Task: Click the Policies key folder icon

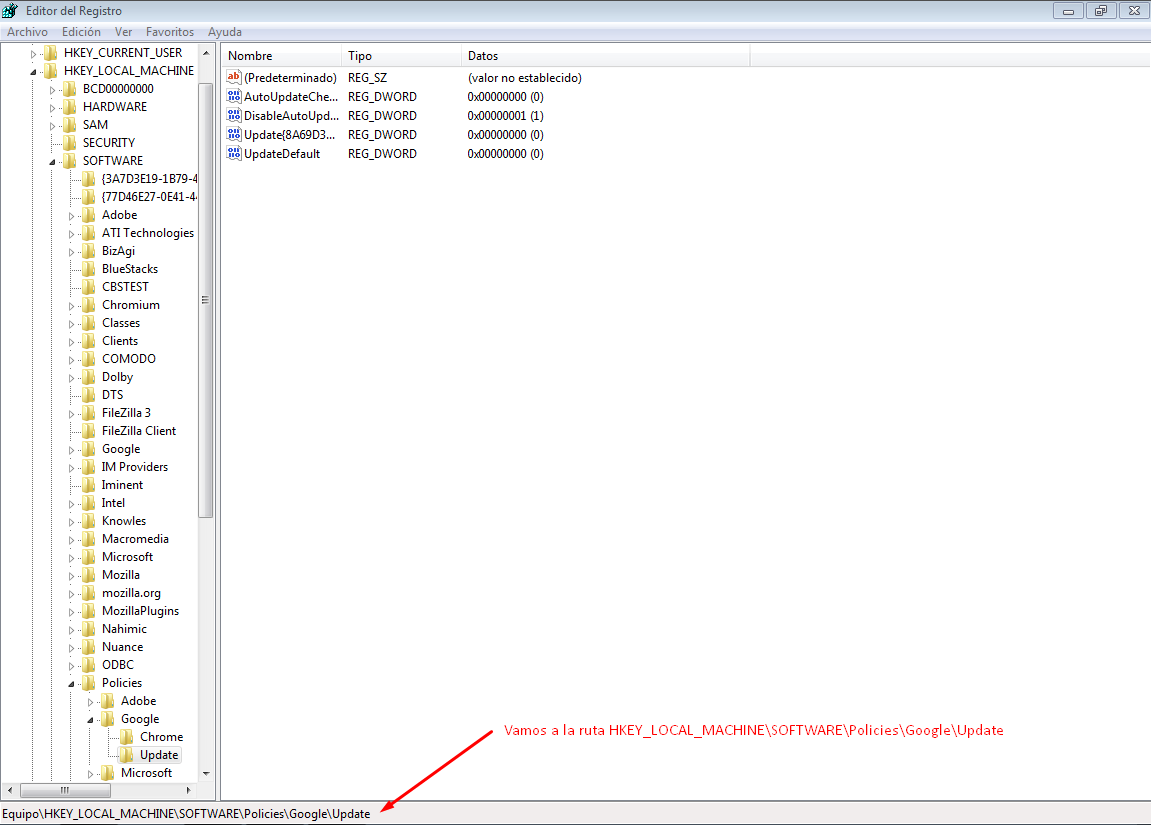Action: (x=89, y=683)
